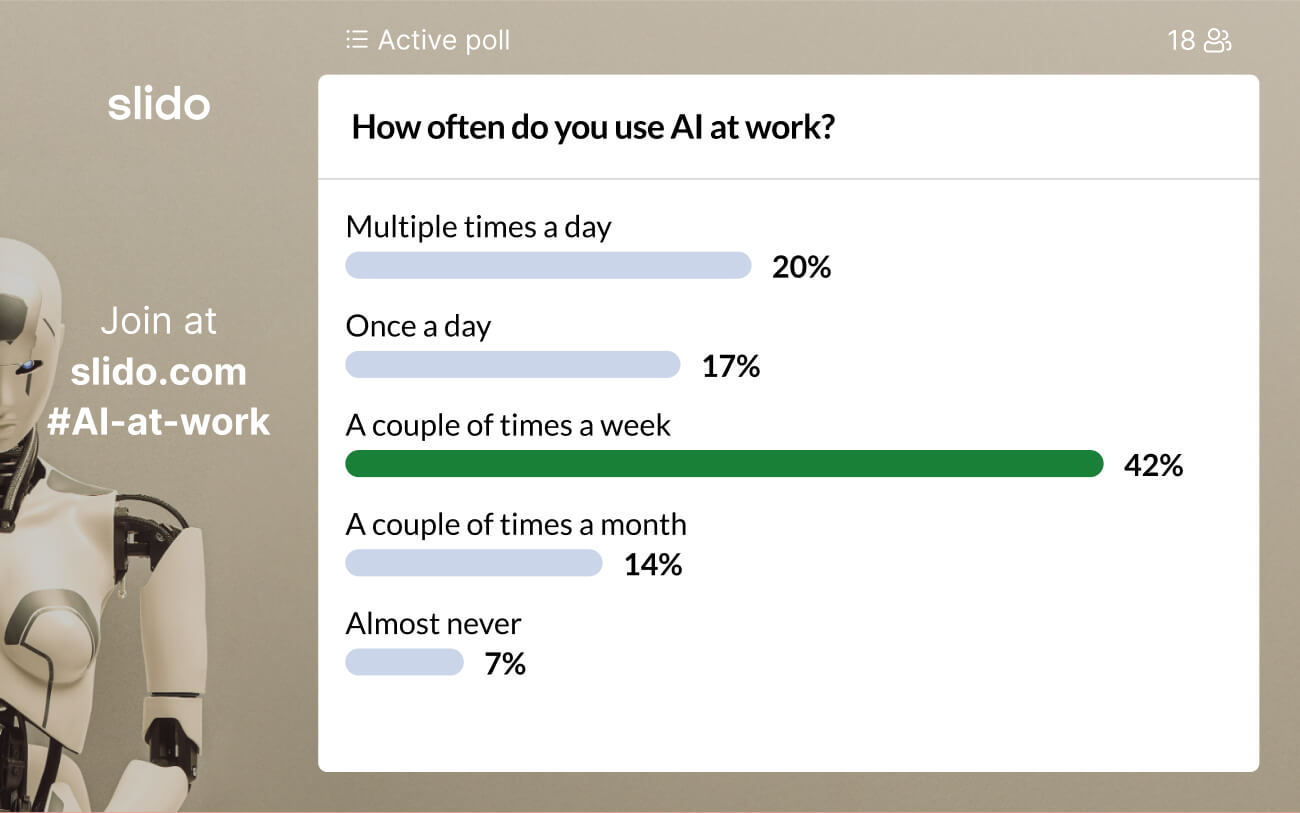The width and height of the screenshot is (1300, 813).
Task: Click the 17% result bar
Action: [x=512, y=365]
